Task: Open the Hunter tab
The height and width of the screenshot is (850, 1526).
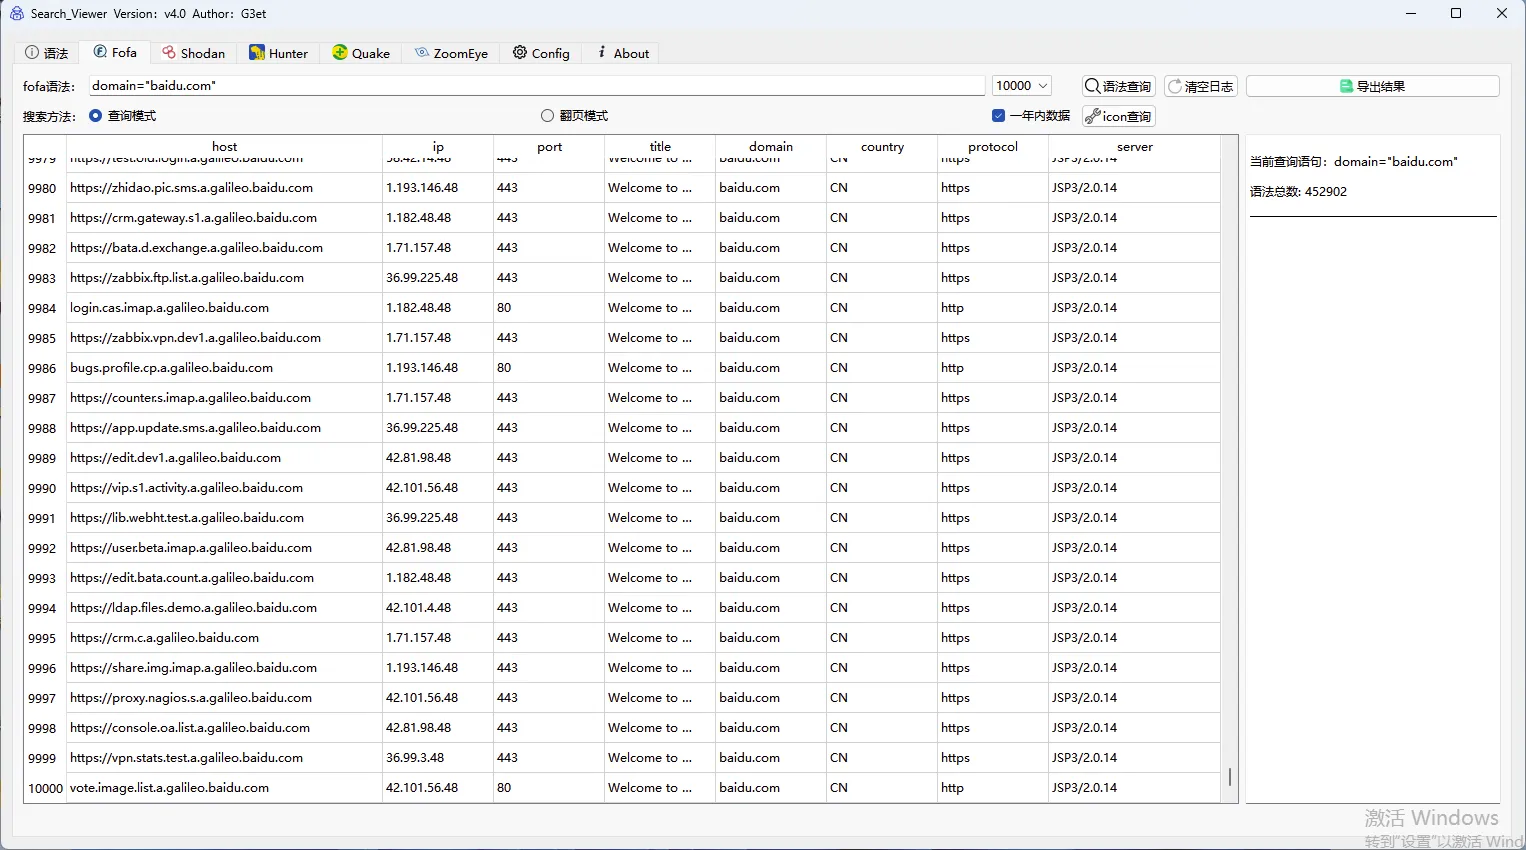Action: coord(279,53)
